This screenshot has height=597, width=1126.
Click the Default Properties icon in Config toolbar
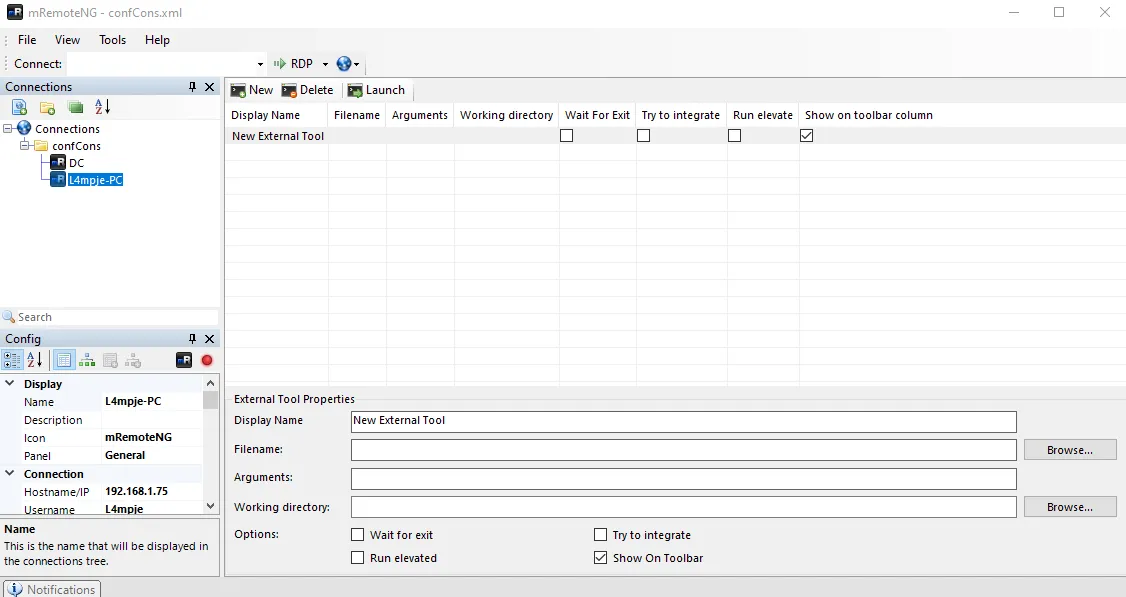click(x=110, y=360)
